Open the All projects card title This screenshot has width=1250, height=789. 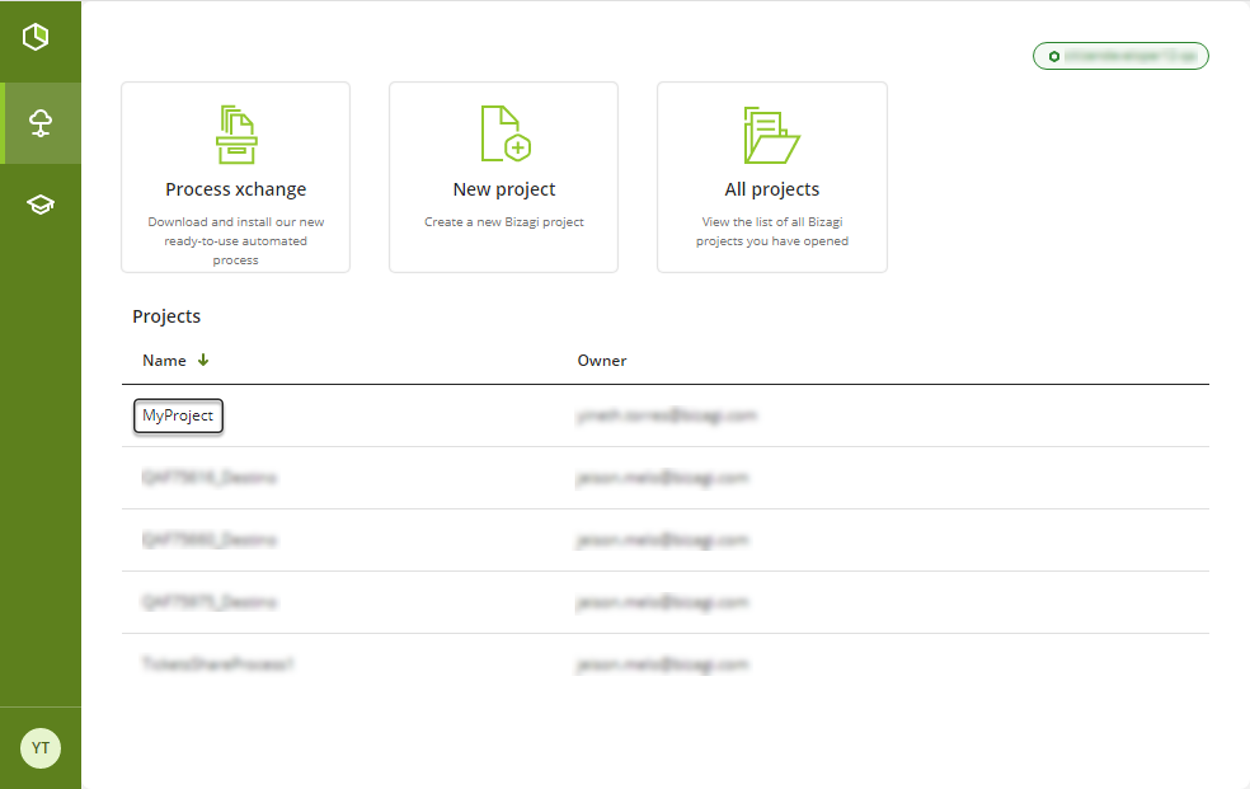(x=772, y=189)
